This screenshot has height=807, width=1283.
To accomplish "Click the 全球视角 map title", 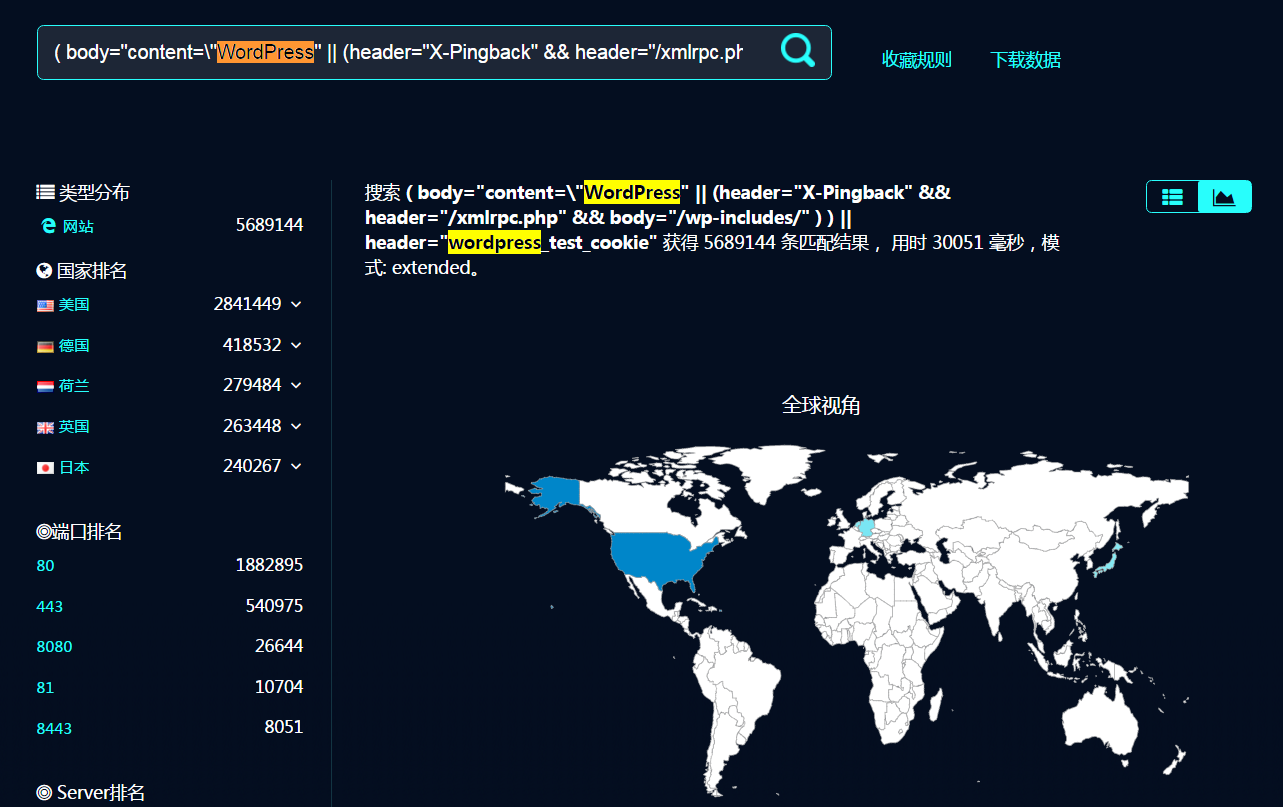I will tap(821, 405).
